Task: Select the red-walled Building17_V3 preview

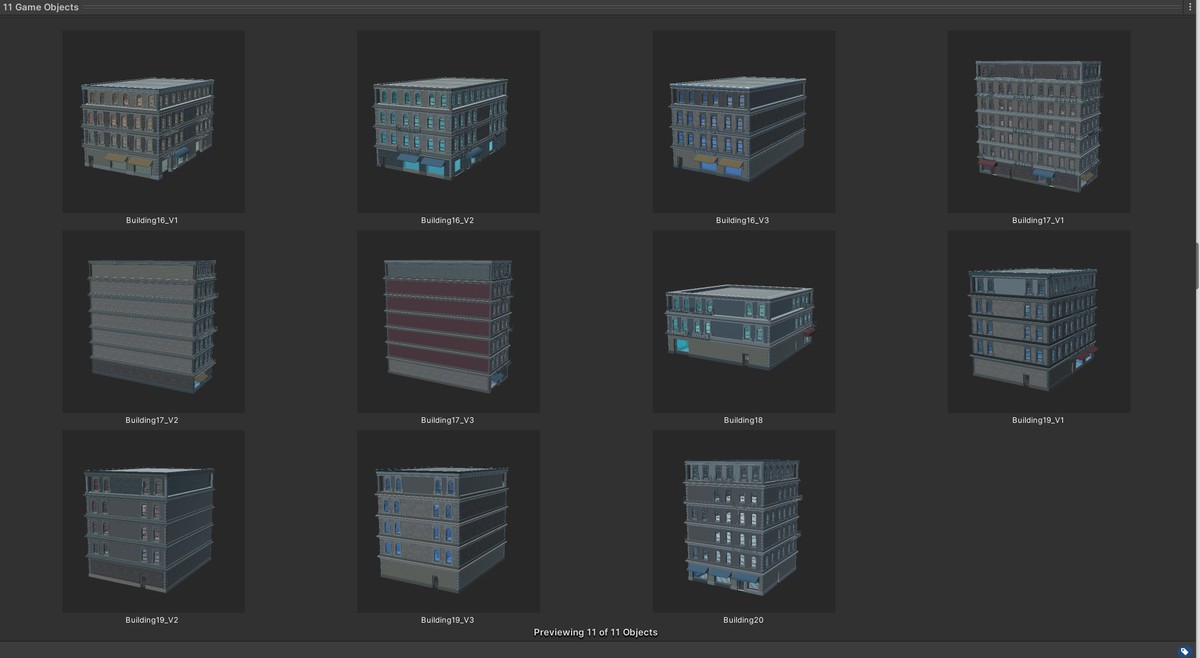Action: [448, 320]
